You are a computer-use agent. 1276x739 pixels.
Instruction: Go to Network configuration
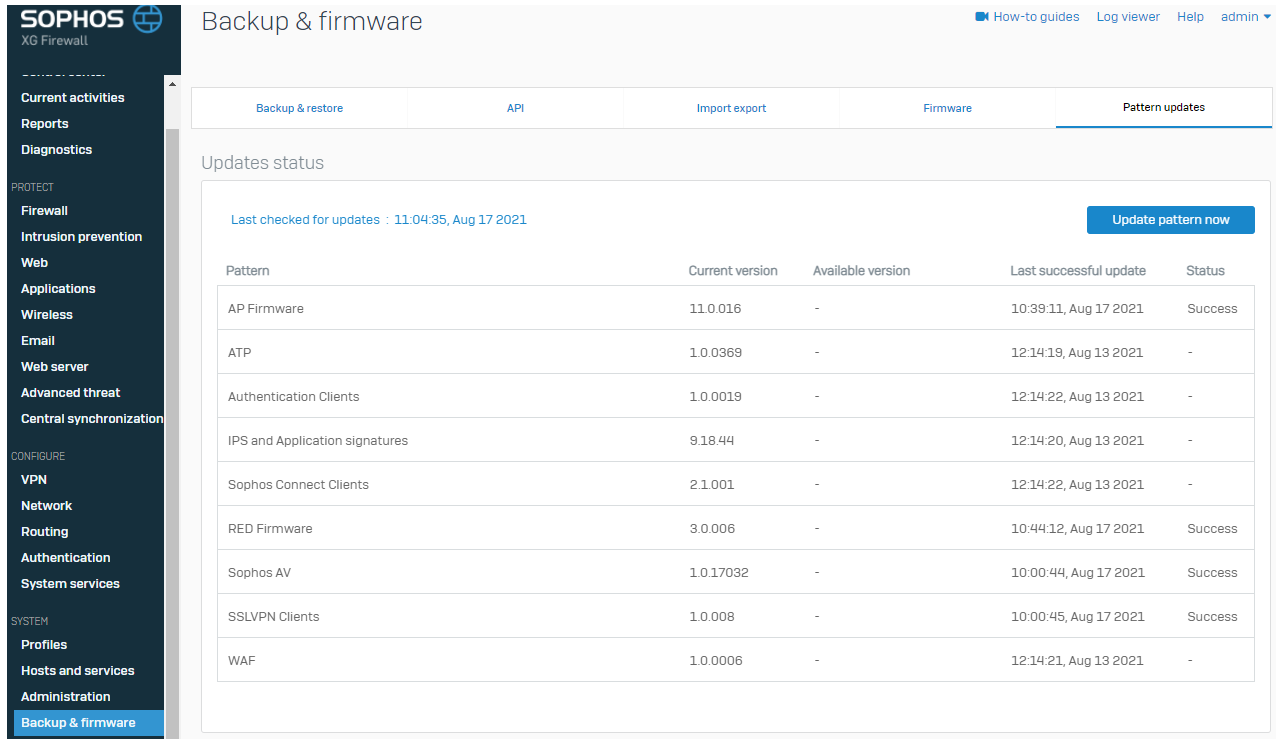[47, 506]
